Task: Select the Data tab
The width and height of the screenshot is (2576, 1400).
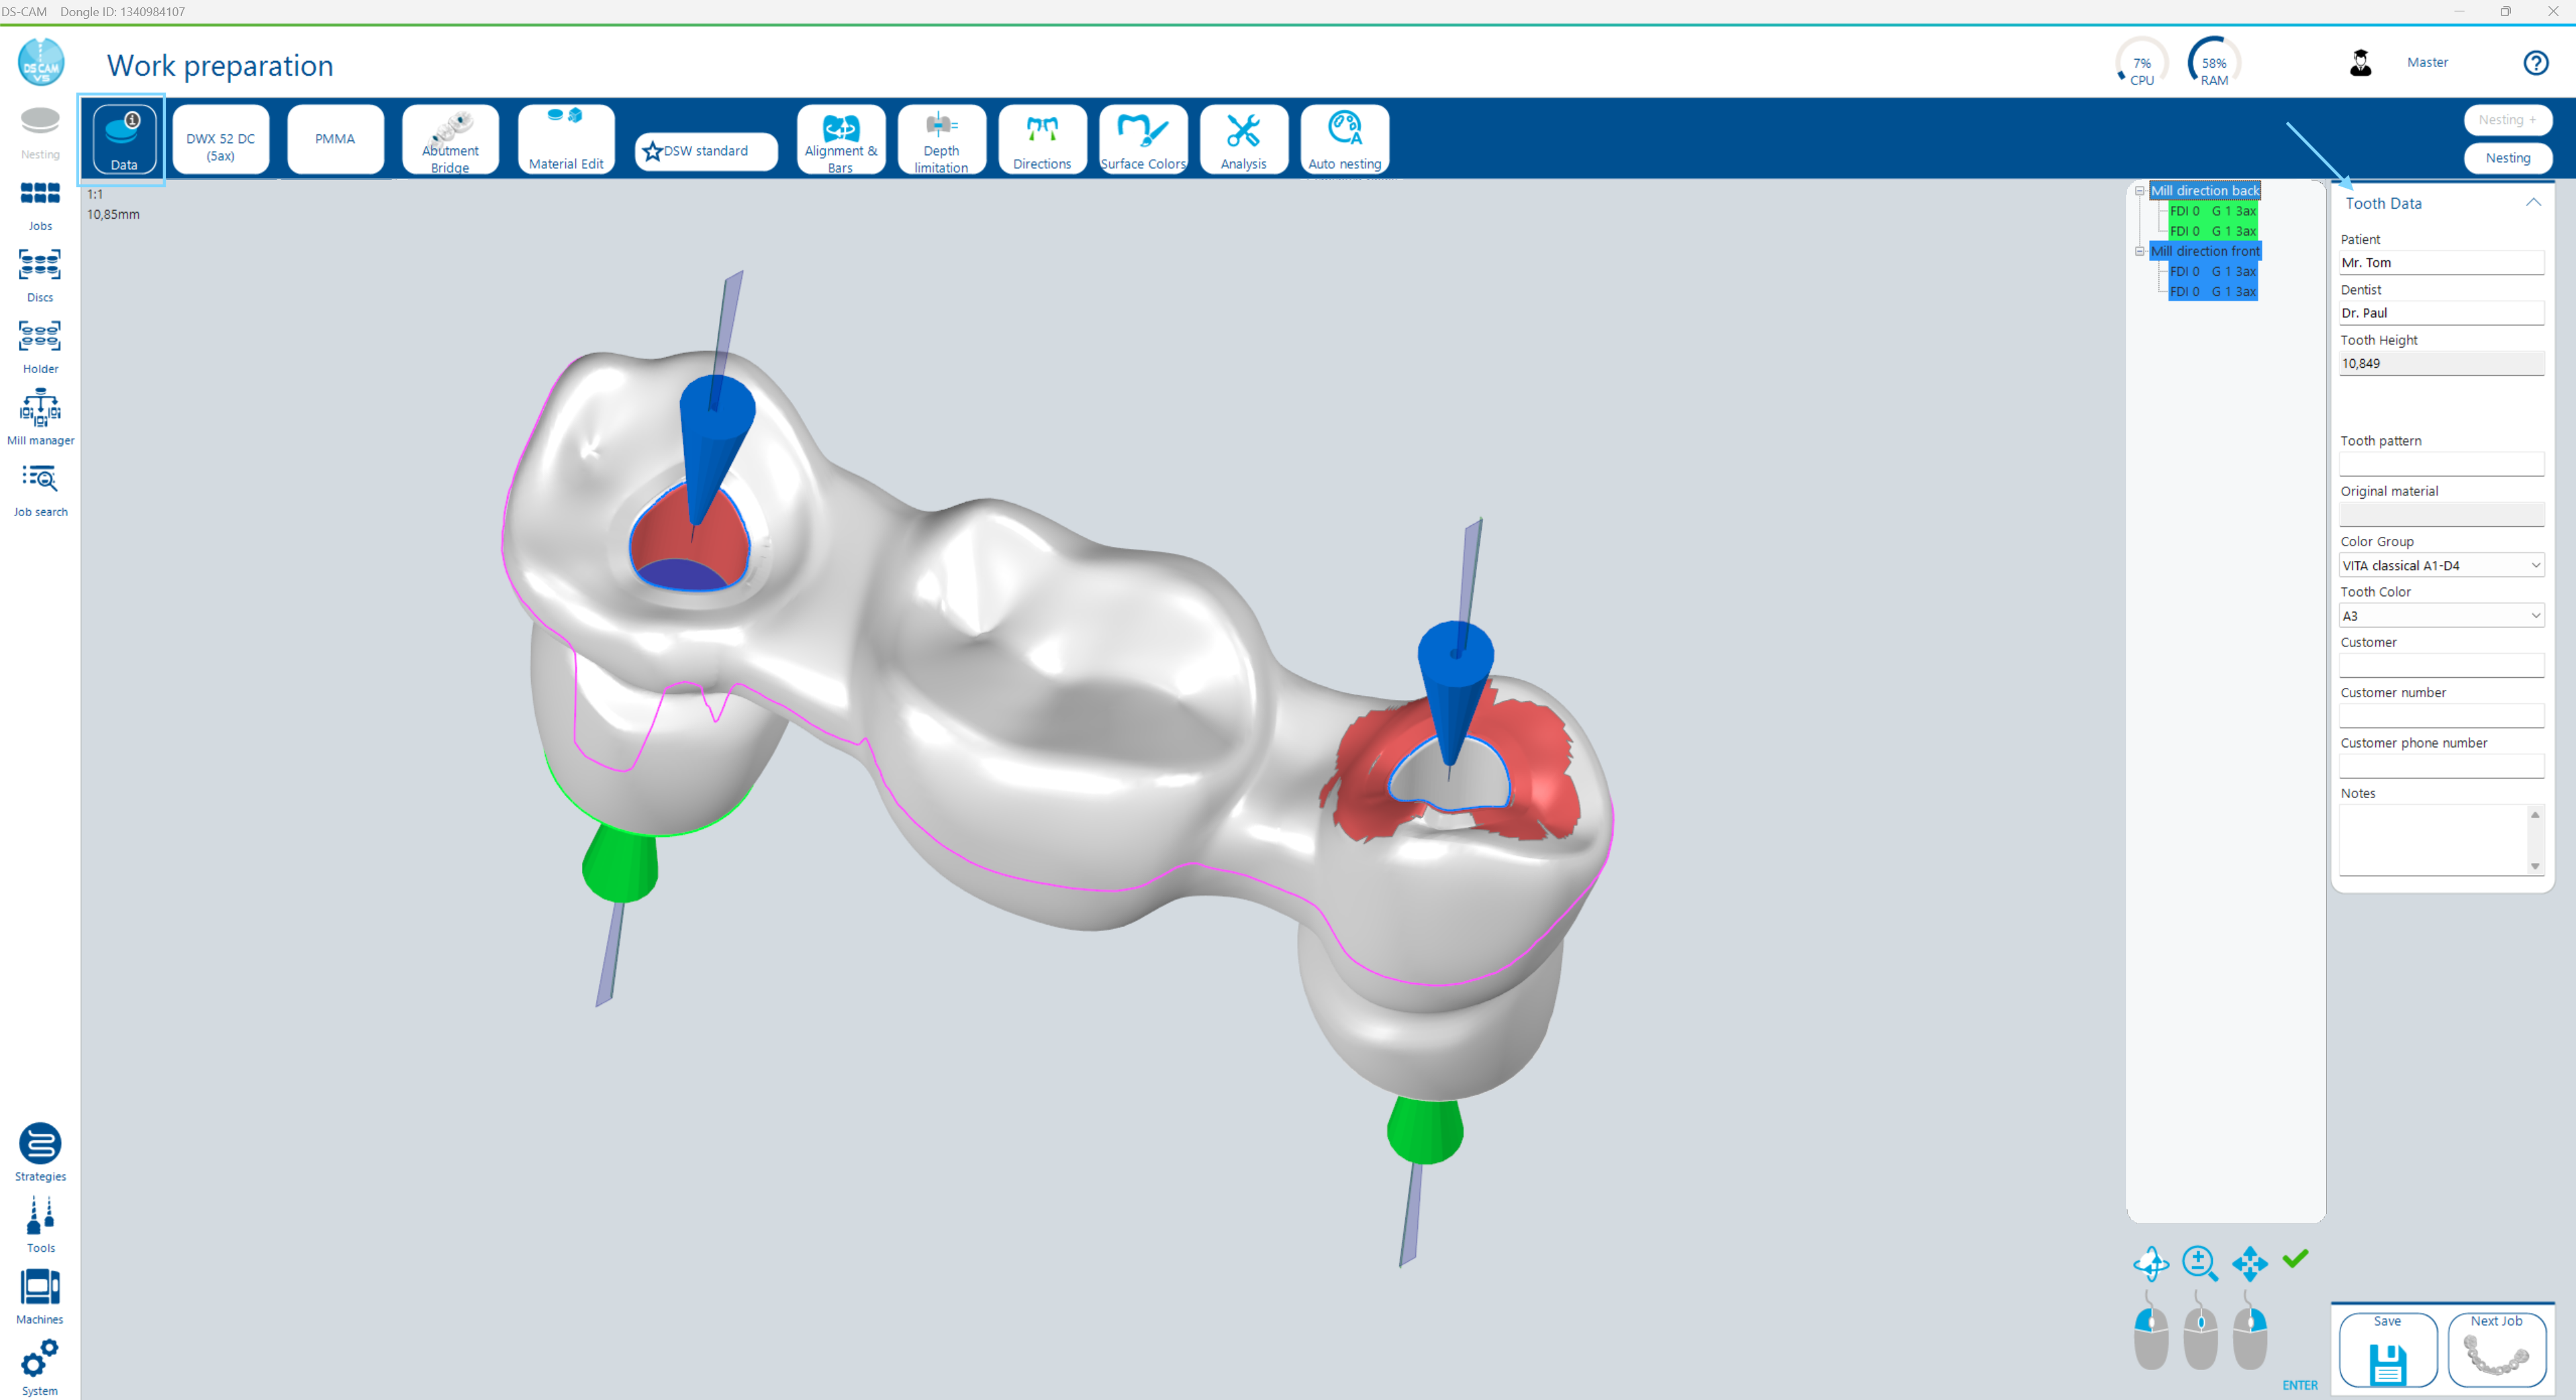Action: (x=124, y=139)
